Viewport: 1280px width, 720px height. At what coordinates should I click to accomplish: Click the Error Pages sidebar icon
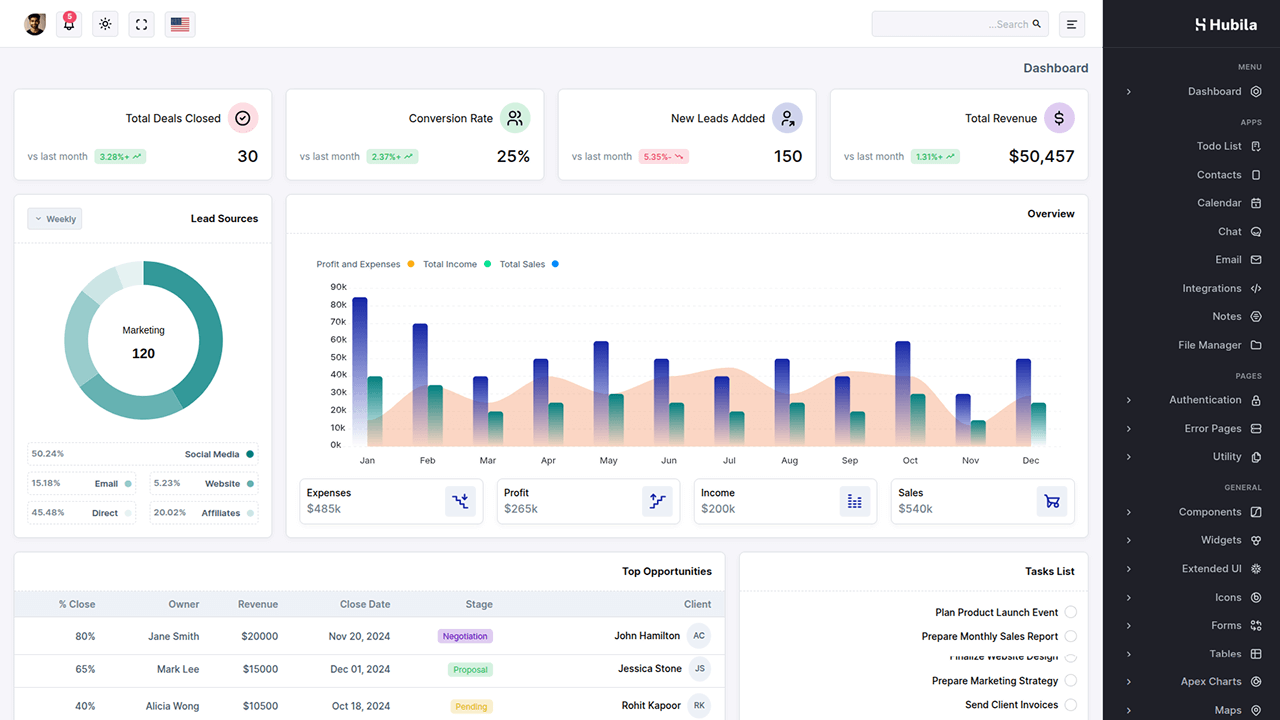point(1256,428)
